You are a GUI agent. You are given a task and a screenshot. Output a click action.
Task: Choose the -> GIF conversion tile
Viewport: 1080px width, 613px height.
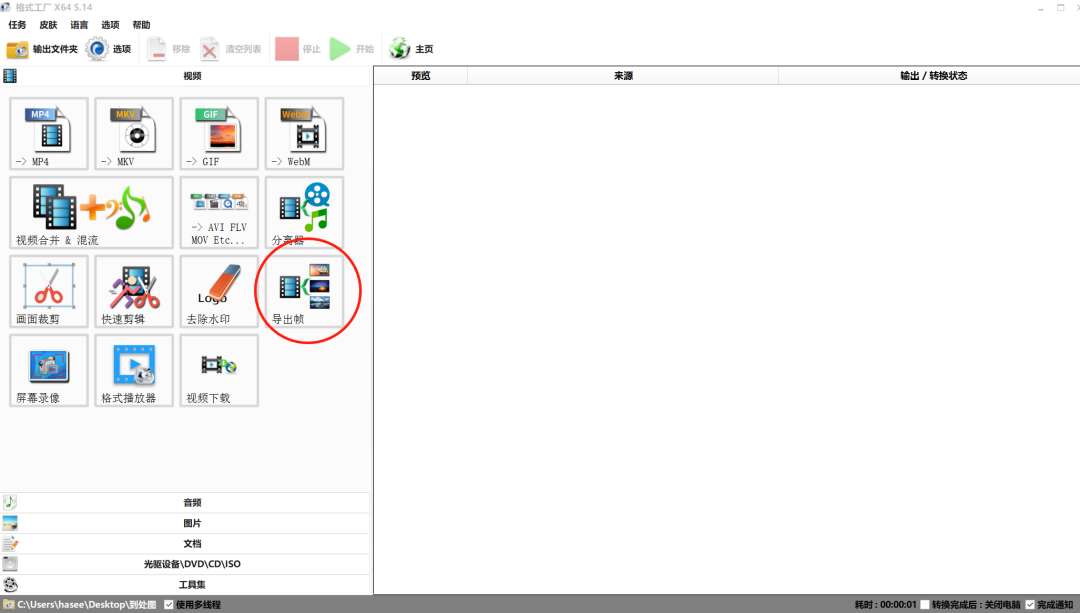pos(219,134)
